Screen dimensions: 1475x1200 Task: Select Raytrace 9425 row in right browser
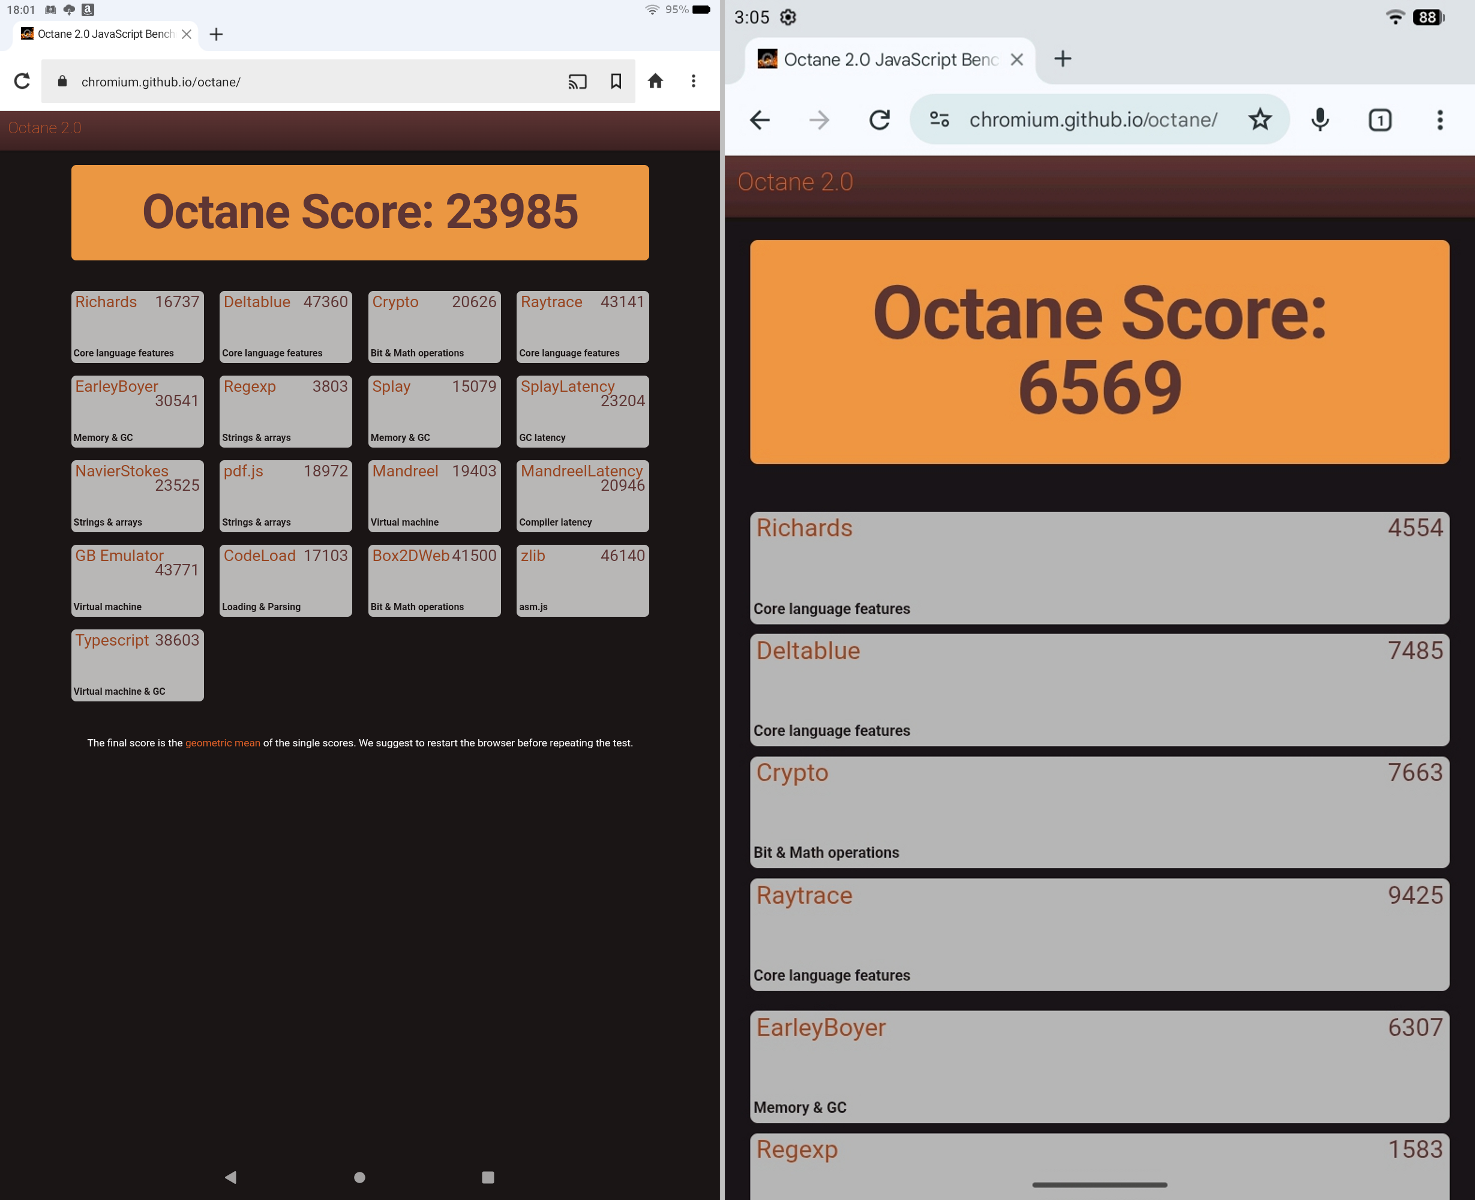click(1100, 935)
